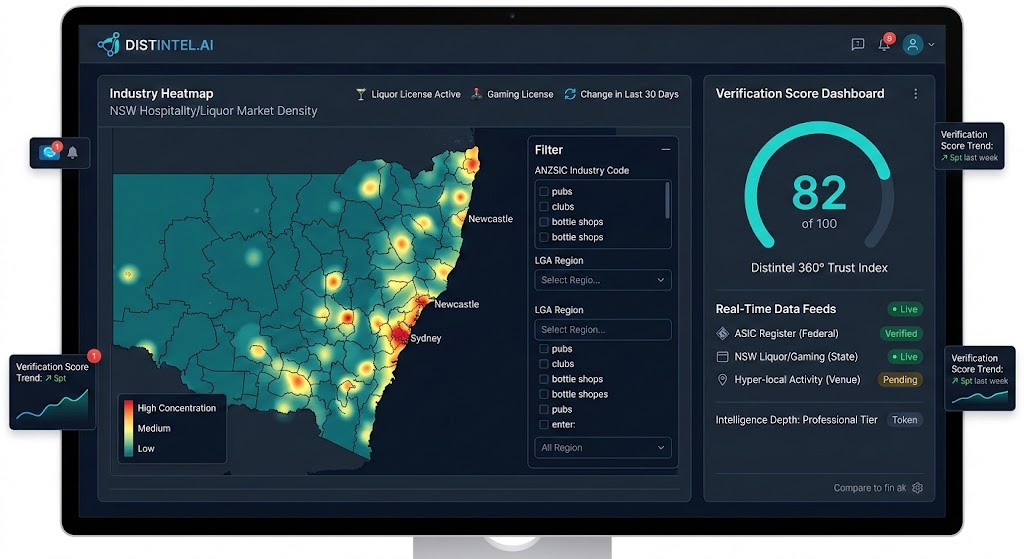The height and width of the screenshot is (559, 1024).
Task: Click the Token badge for Intelligence Depth
Action: (904, 420)
